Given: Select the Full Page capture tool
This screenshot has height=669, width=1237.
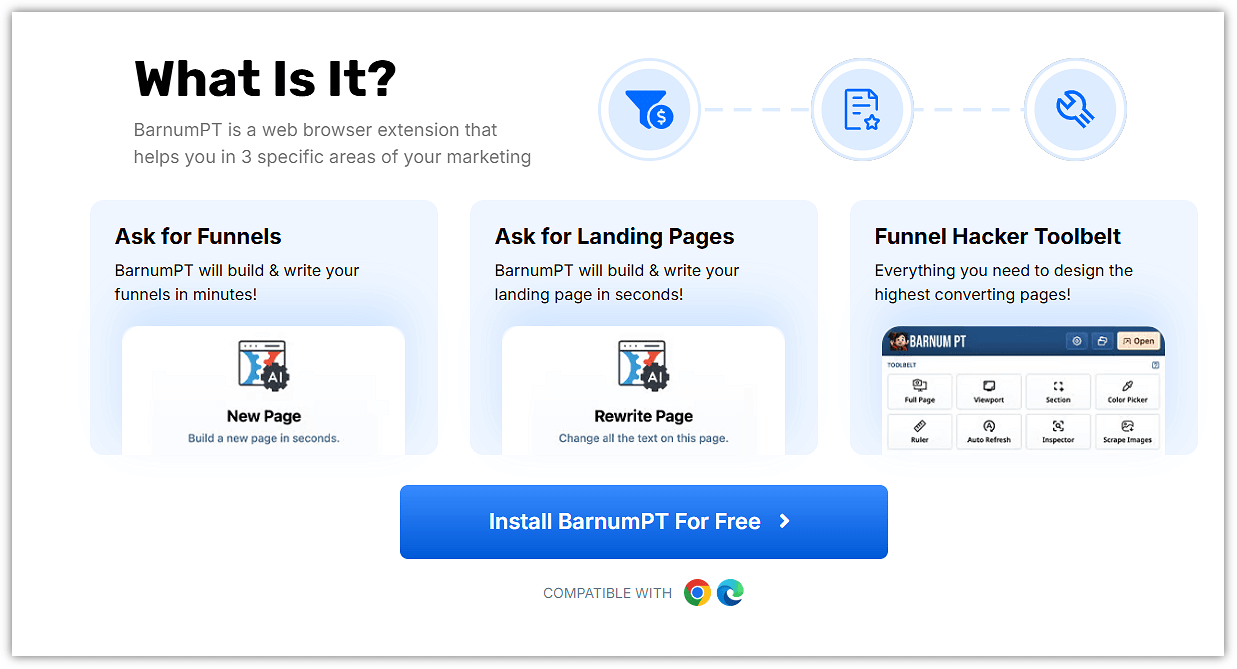Looking at the screenshot, I should [x=919, y=391].
